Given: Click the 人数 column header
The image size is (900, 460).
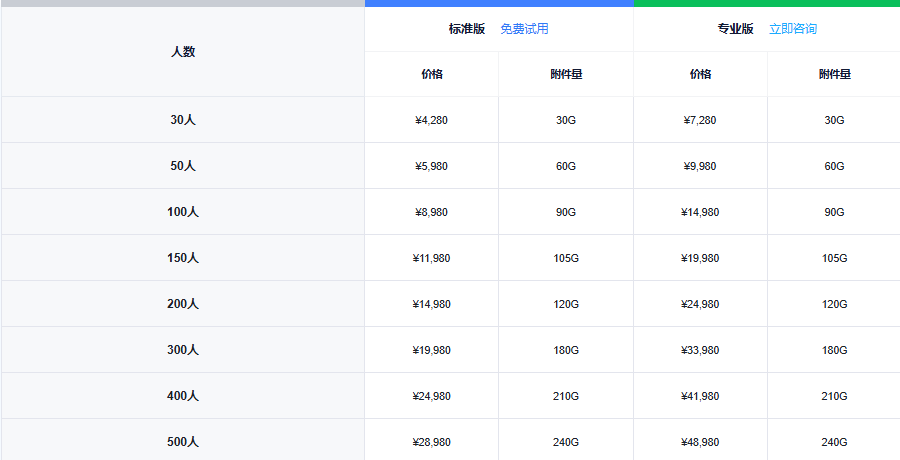Looking at the screenshot, I should 183,52.
